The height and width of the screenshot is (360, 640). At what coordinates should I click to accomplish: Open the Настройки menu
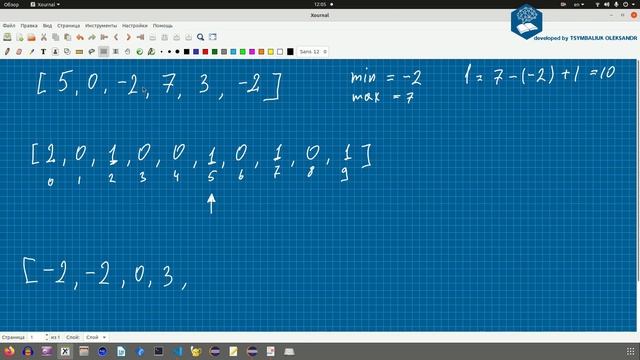tap(135, 26)
